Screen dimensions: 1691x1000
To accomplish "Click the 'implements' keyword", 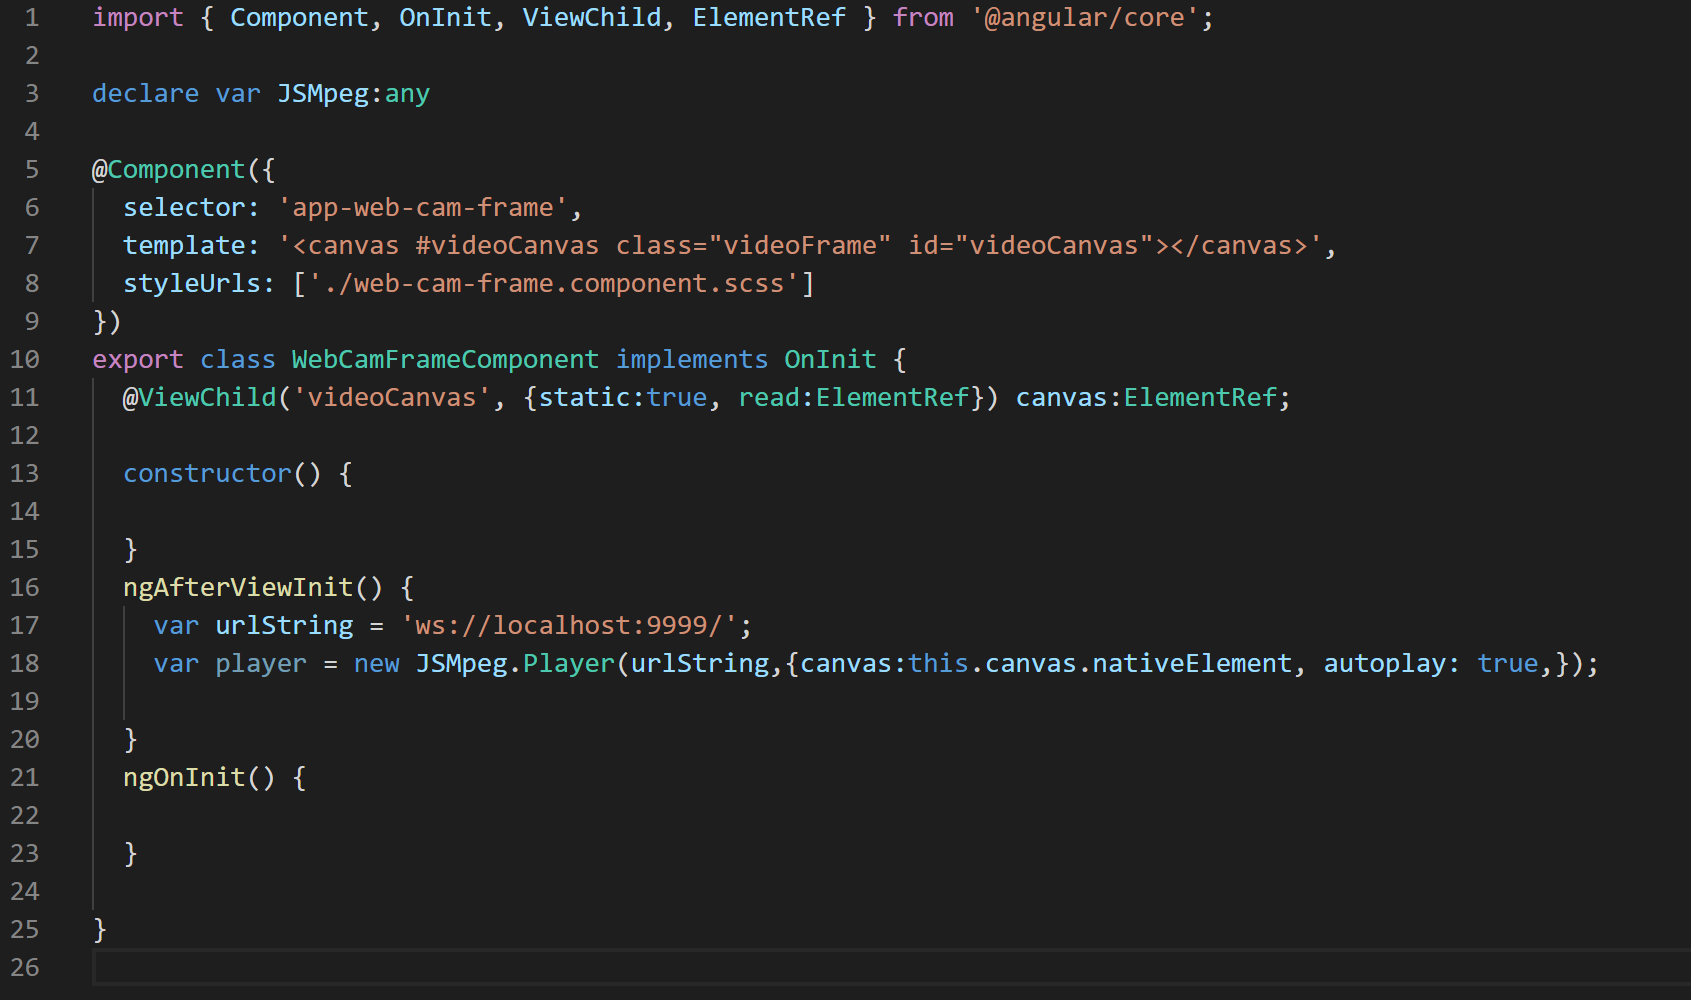I will tap(692, 360).
